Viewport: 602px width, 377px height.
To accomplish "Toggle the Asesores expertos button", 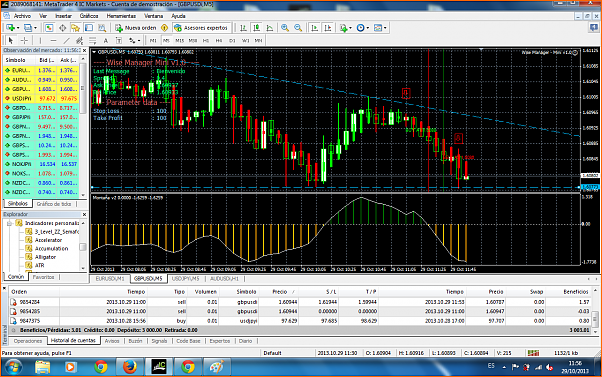I will (x=202, y=28).
